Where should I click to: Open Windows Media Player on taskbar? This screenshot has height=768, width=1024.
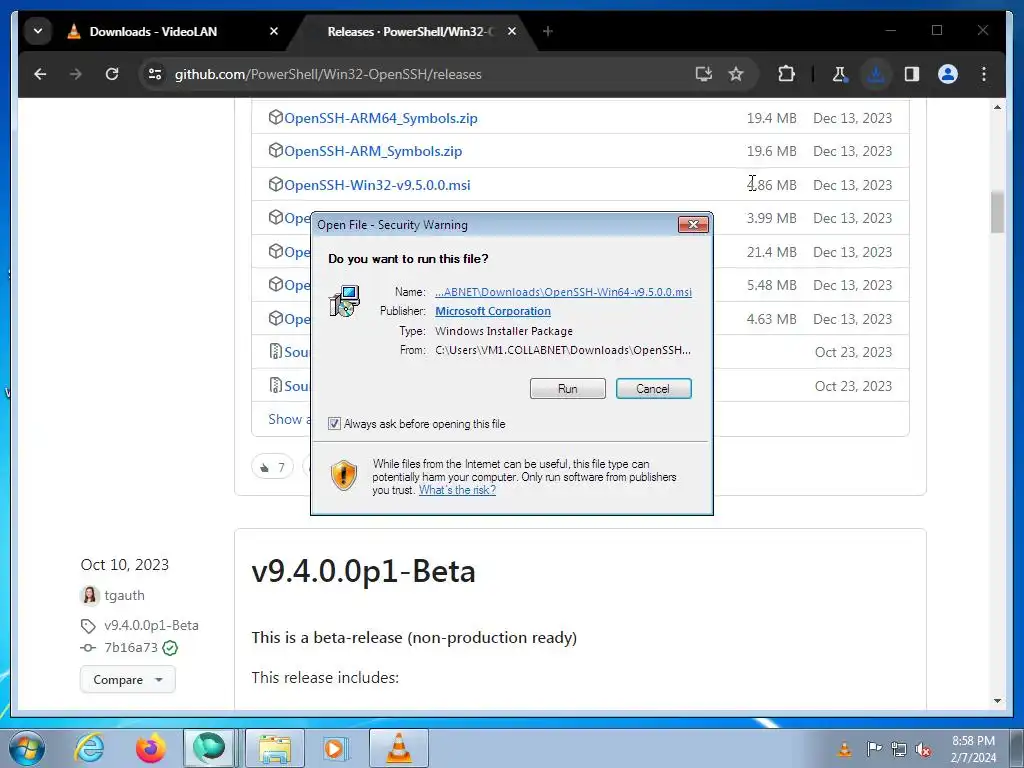[336, 748]
